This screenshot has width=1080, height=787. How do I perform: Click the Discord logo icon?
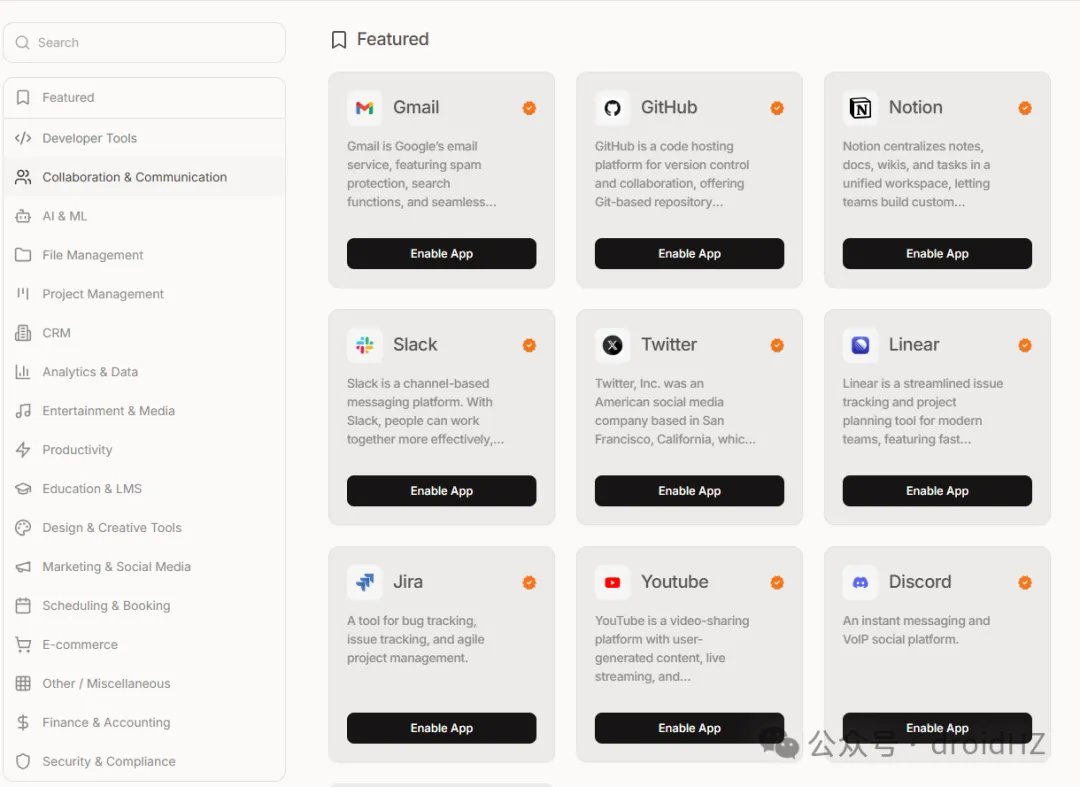pos(860,582)
